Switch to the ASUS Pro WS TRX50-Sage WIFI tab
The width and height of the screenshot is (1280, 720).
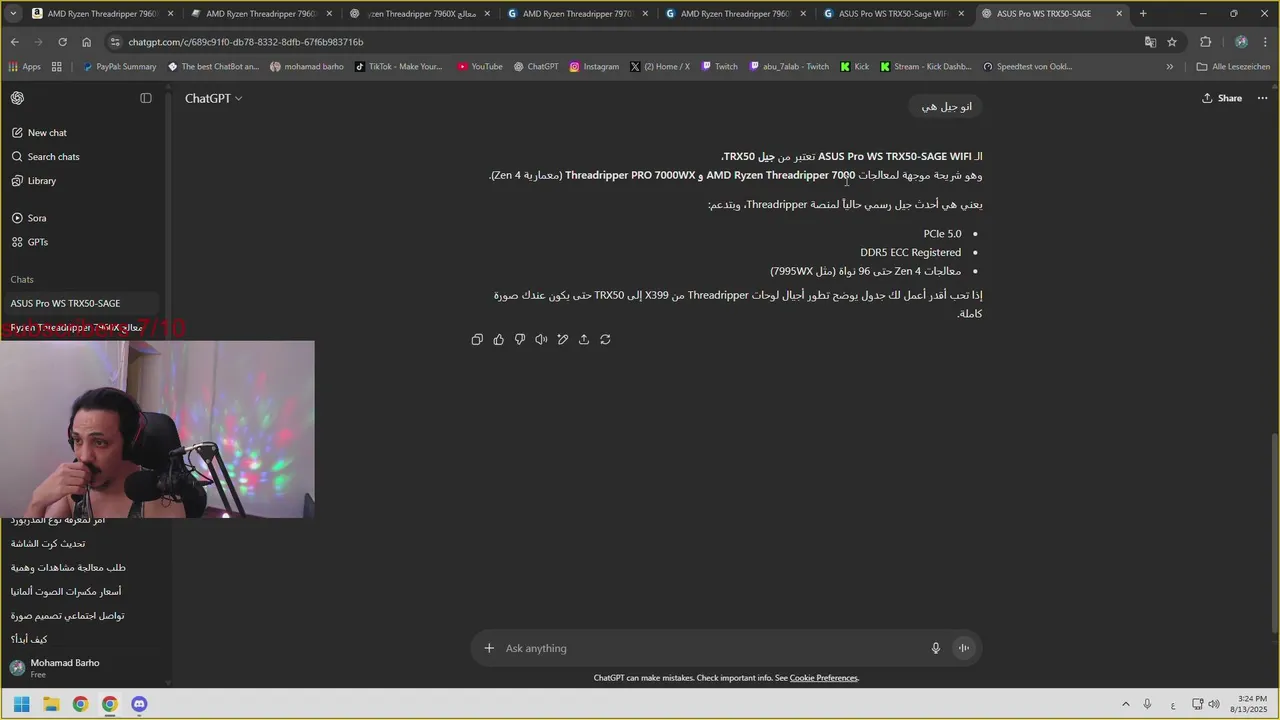(894, 14)
